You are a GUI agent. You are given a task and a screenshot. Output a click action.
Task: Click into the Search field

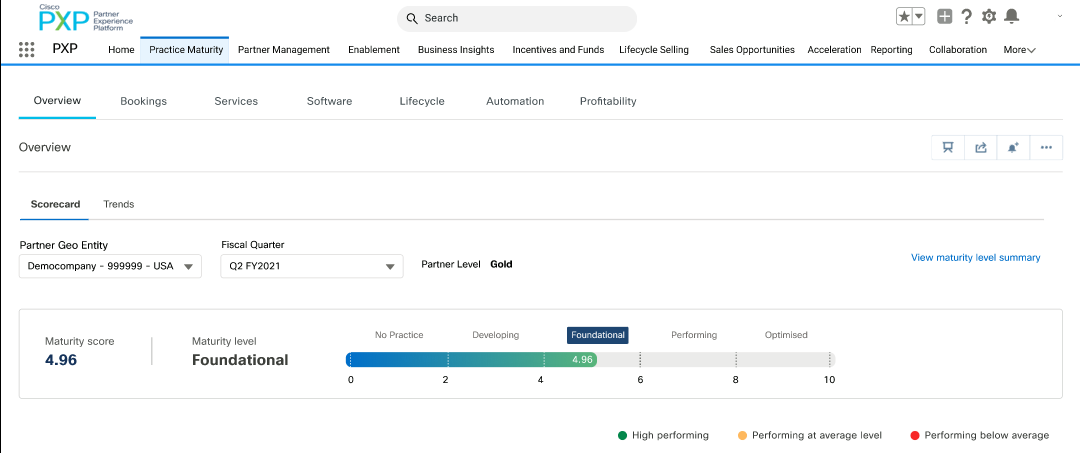(x=517, y=18)
